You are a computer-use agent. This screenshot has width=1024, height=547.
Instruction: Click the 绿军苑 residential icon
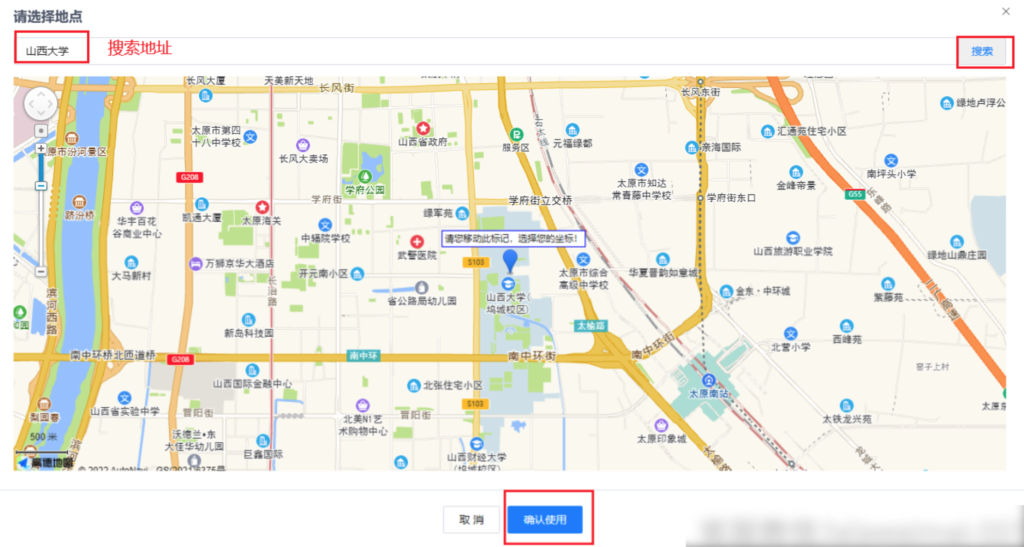coord(462,213)
